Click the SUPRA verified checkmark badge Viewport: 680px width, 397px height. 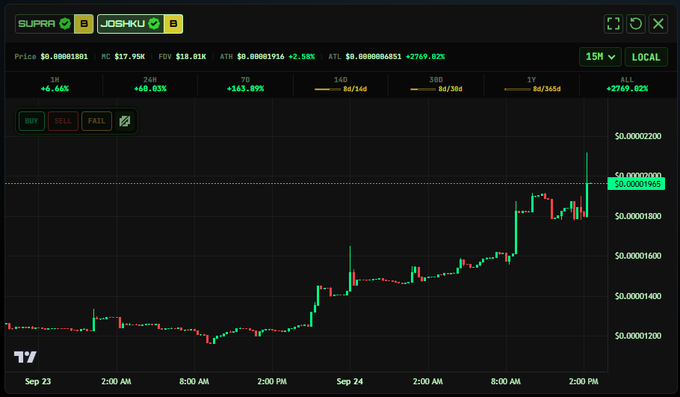coord(65,23)
